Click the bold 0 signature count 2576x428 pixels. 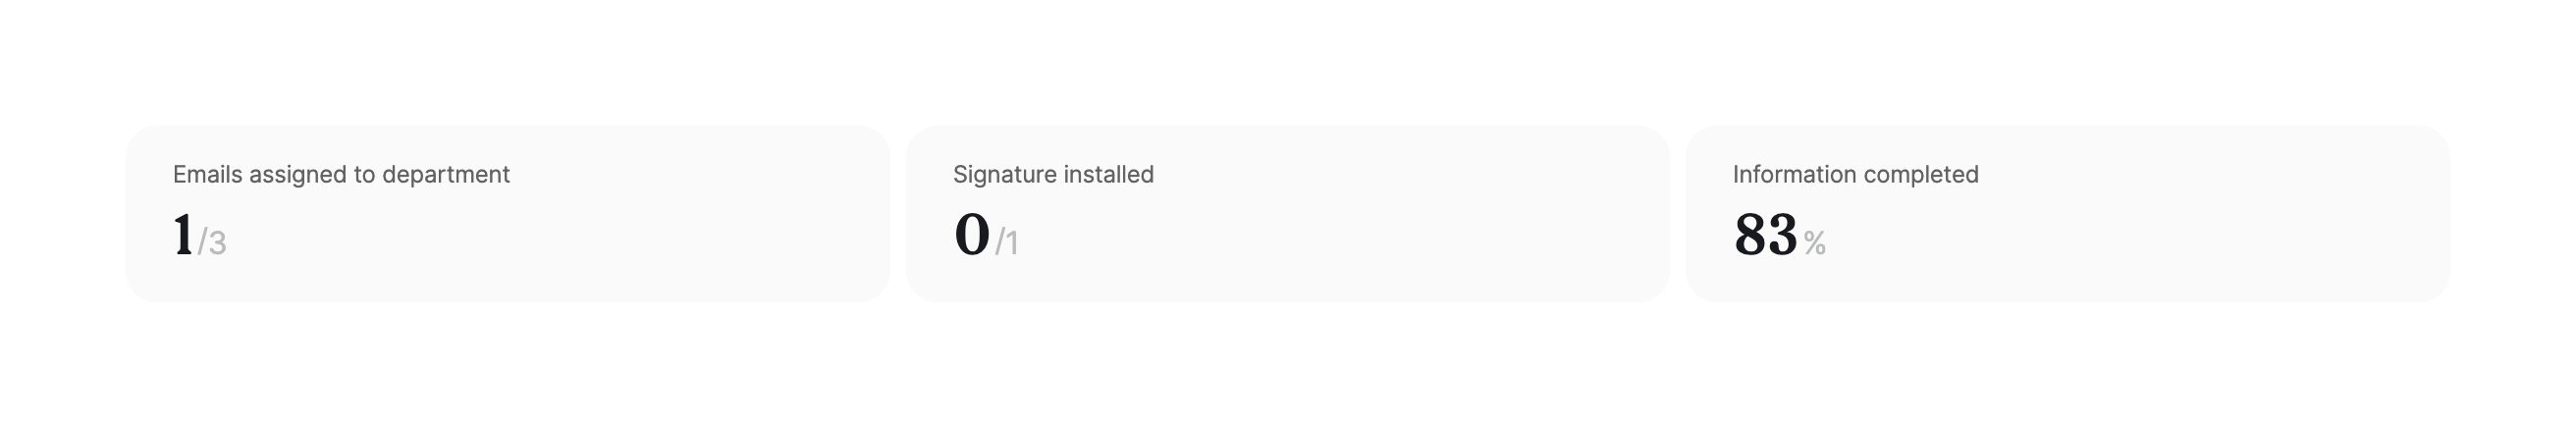971,236
